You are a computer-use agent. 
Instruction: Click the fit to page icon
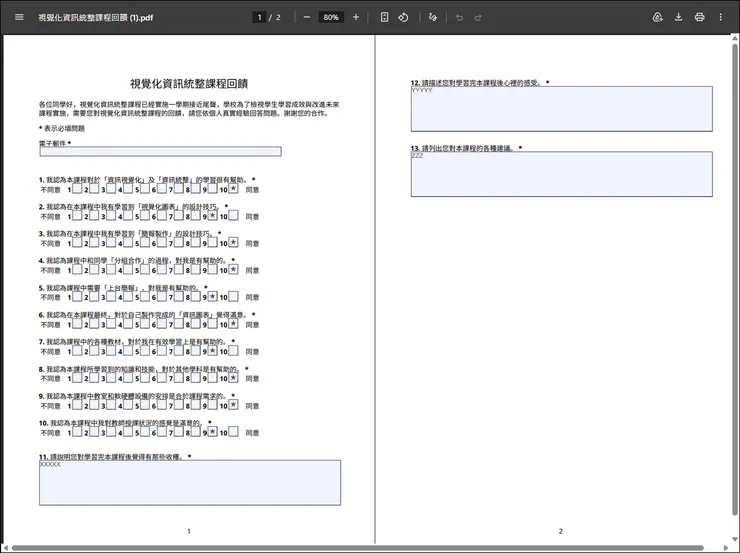click(x=385, y=17)
